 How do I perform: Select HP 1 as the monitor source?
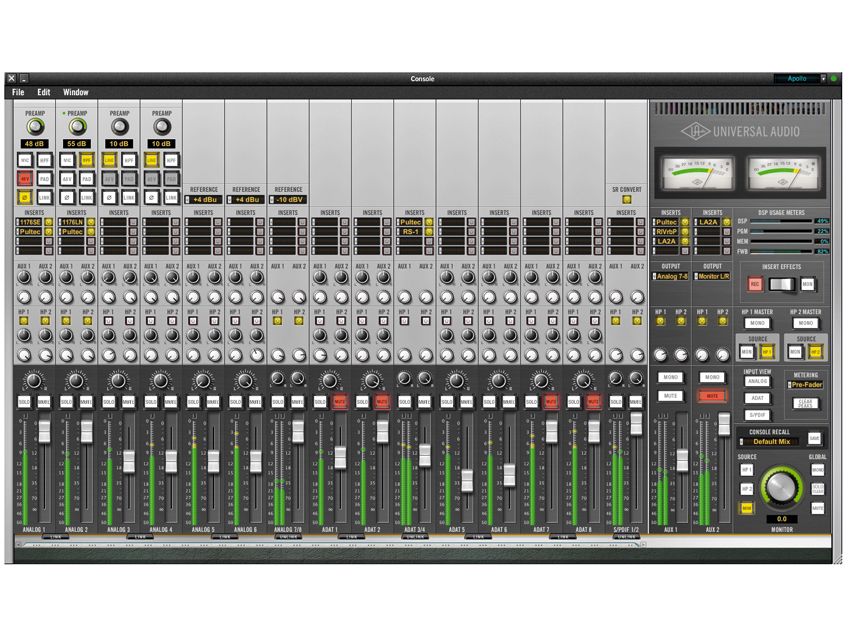pyautogui.click(x=747, y=471)
